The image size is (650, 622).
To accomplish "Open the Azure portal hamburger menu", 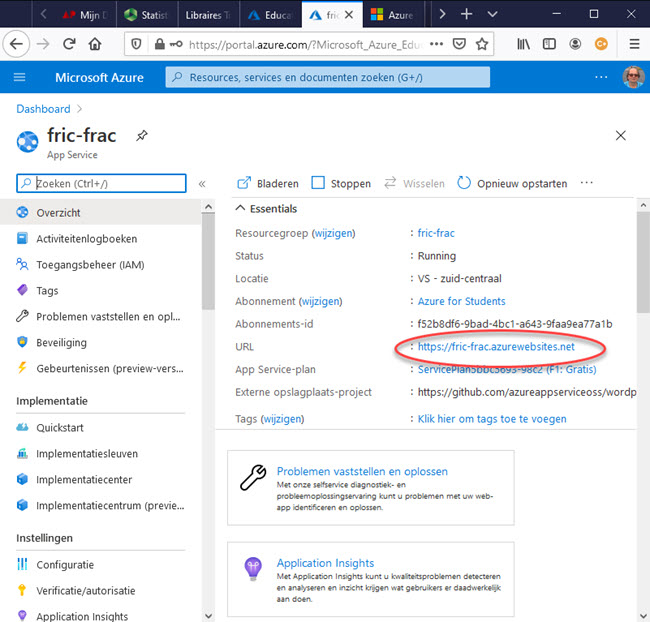I will (x=20, y=78).
